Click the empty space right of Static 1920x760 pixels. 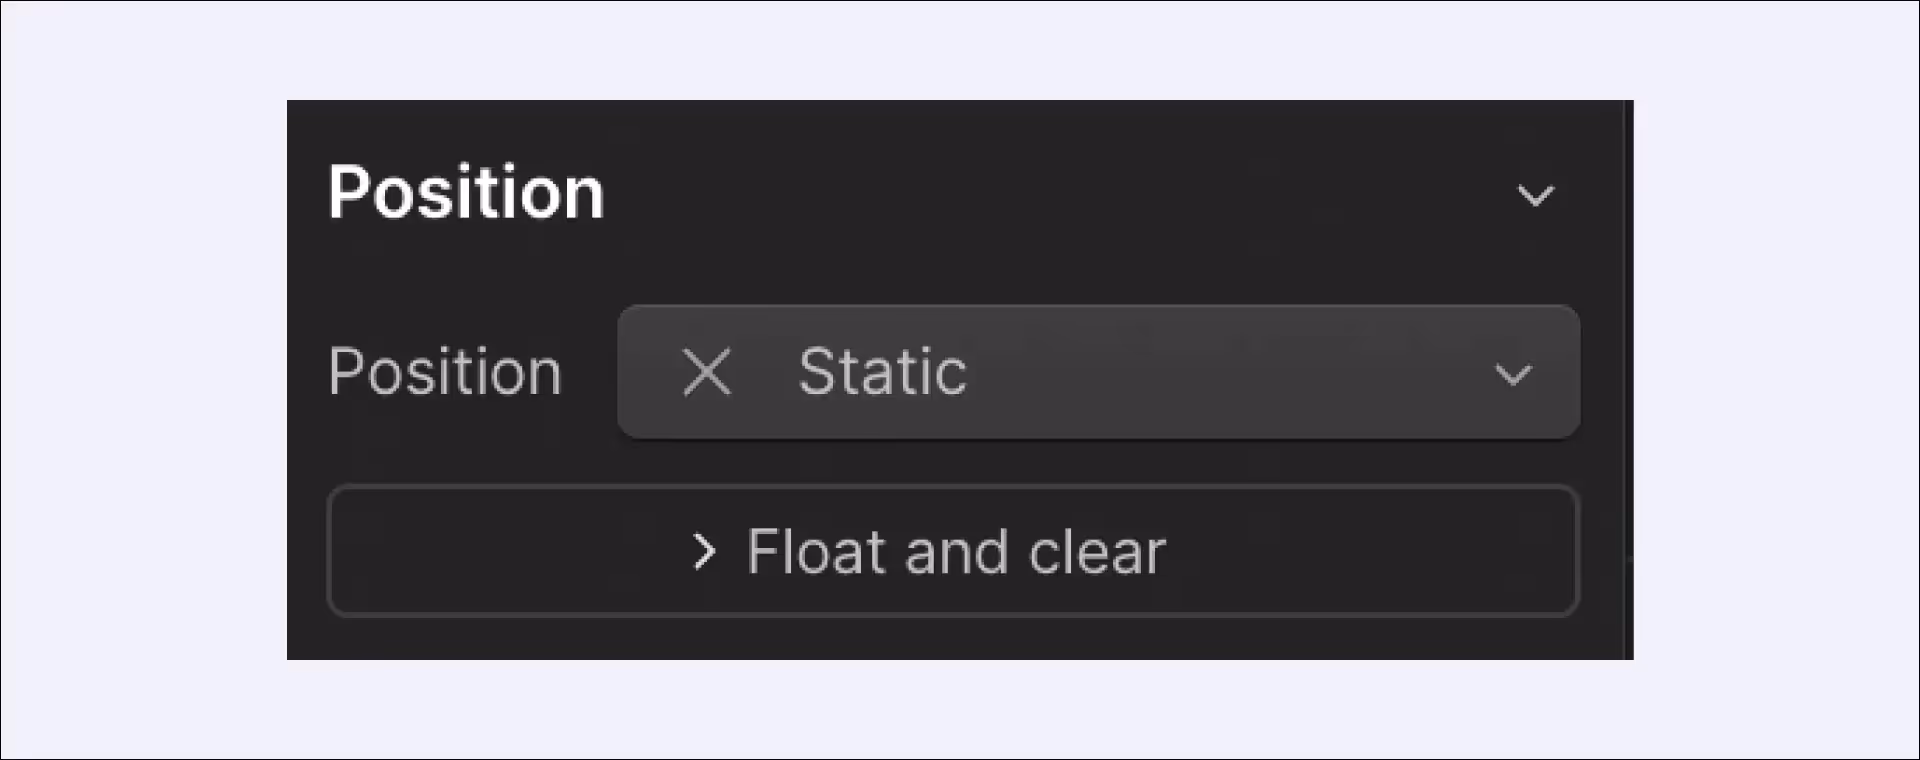(x=1230, y=372)
